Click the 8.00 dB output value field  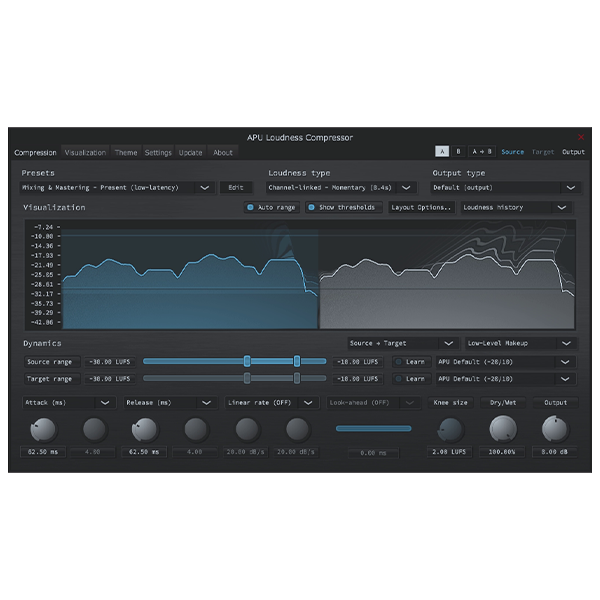tap(554, 452)
